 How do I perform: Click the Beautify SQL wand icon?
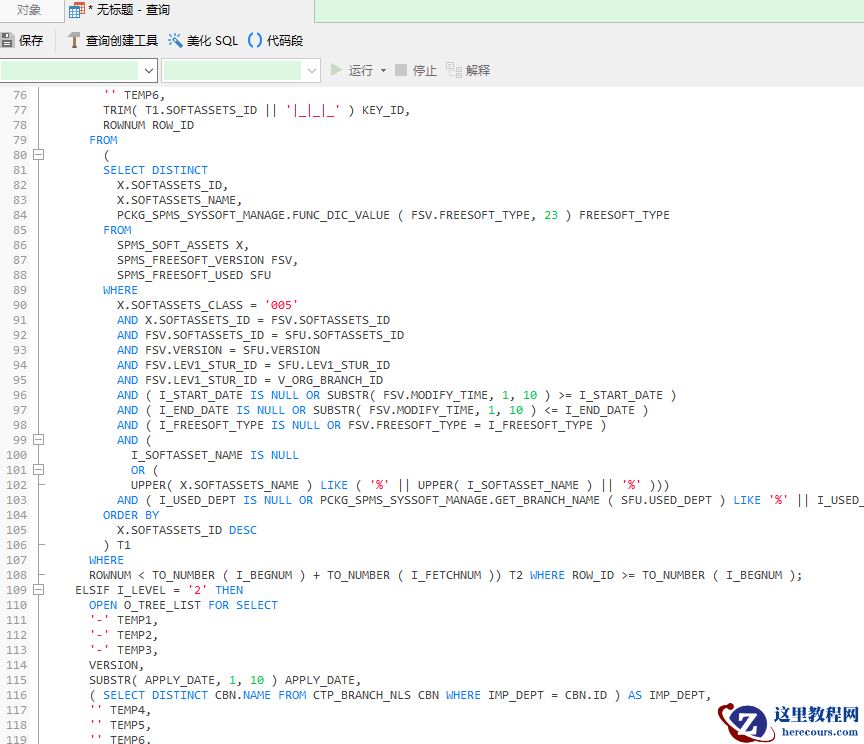point(175,40)
